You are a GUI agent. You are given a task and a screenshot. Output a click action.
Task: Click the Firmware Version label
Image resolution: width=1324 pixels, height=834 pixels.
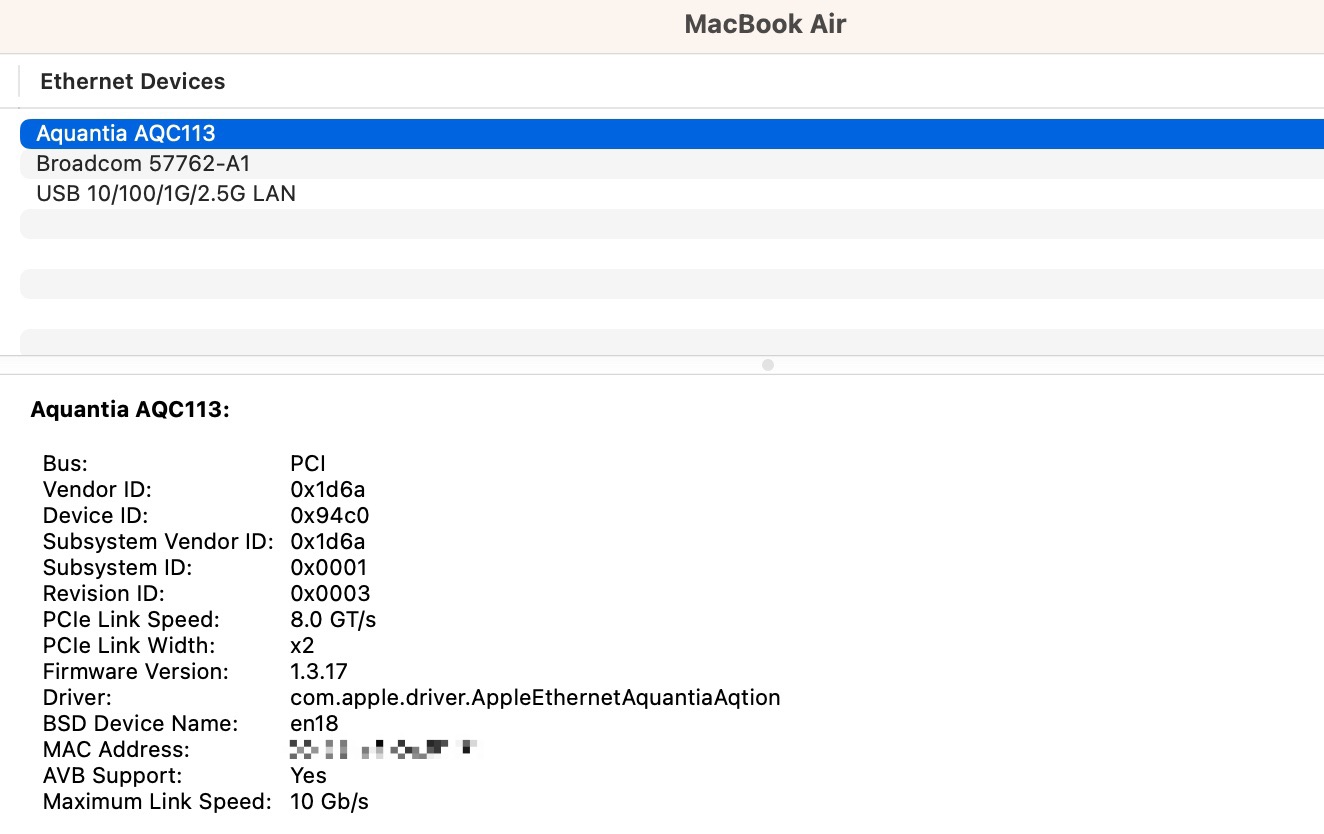pyautogui.click(x=136, y=672)
